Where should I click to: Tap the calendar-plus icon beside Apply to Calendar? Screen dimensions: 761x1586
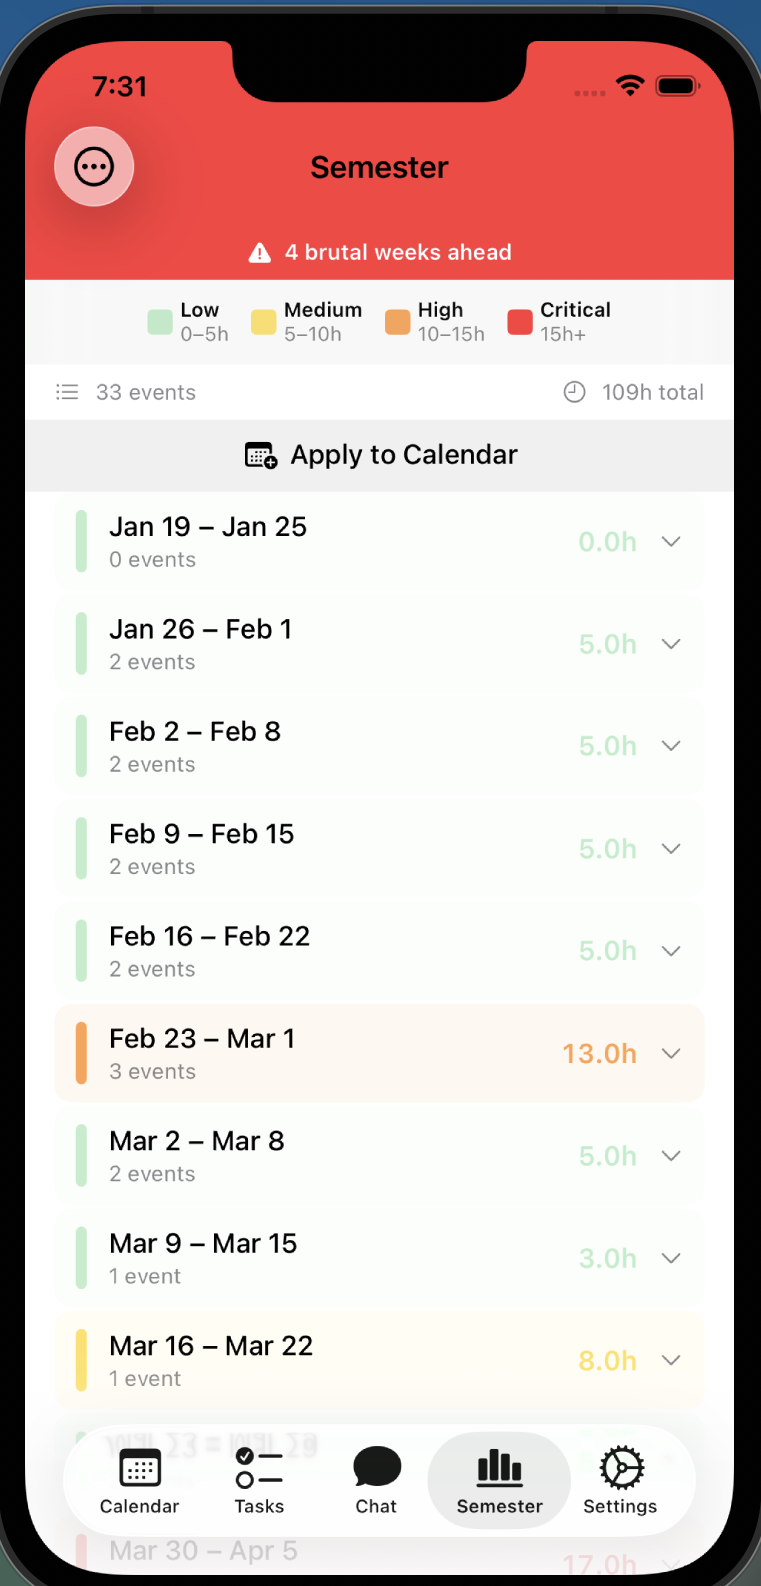coord(261,455)
